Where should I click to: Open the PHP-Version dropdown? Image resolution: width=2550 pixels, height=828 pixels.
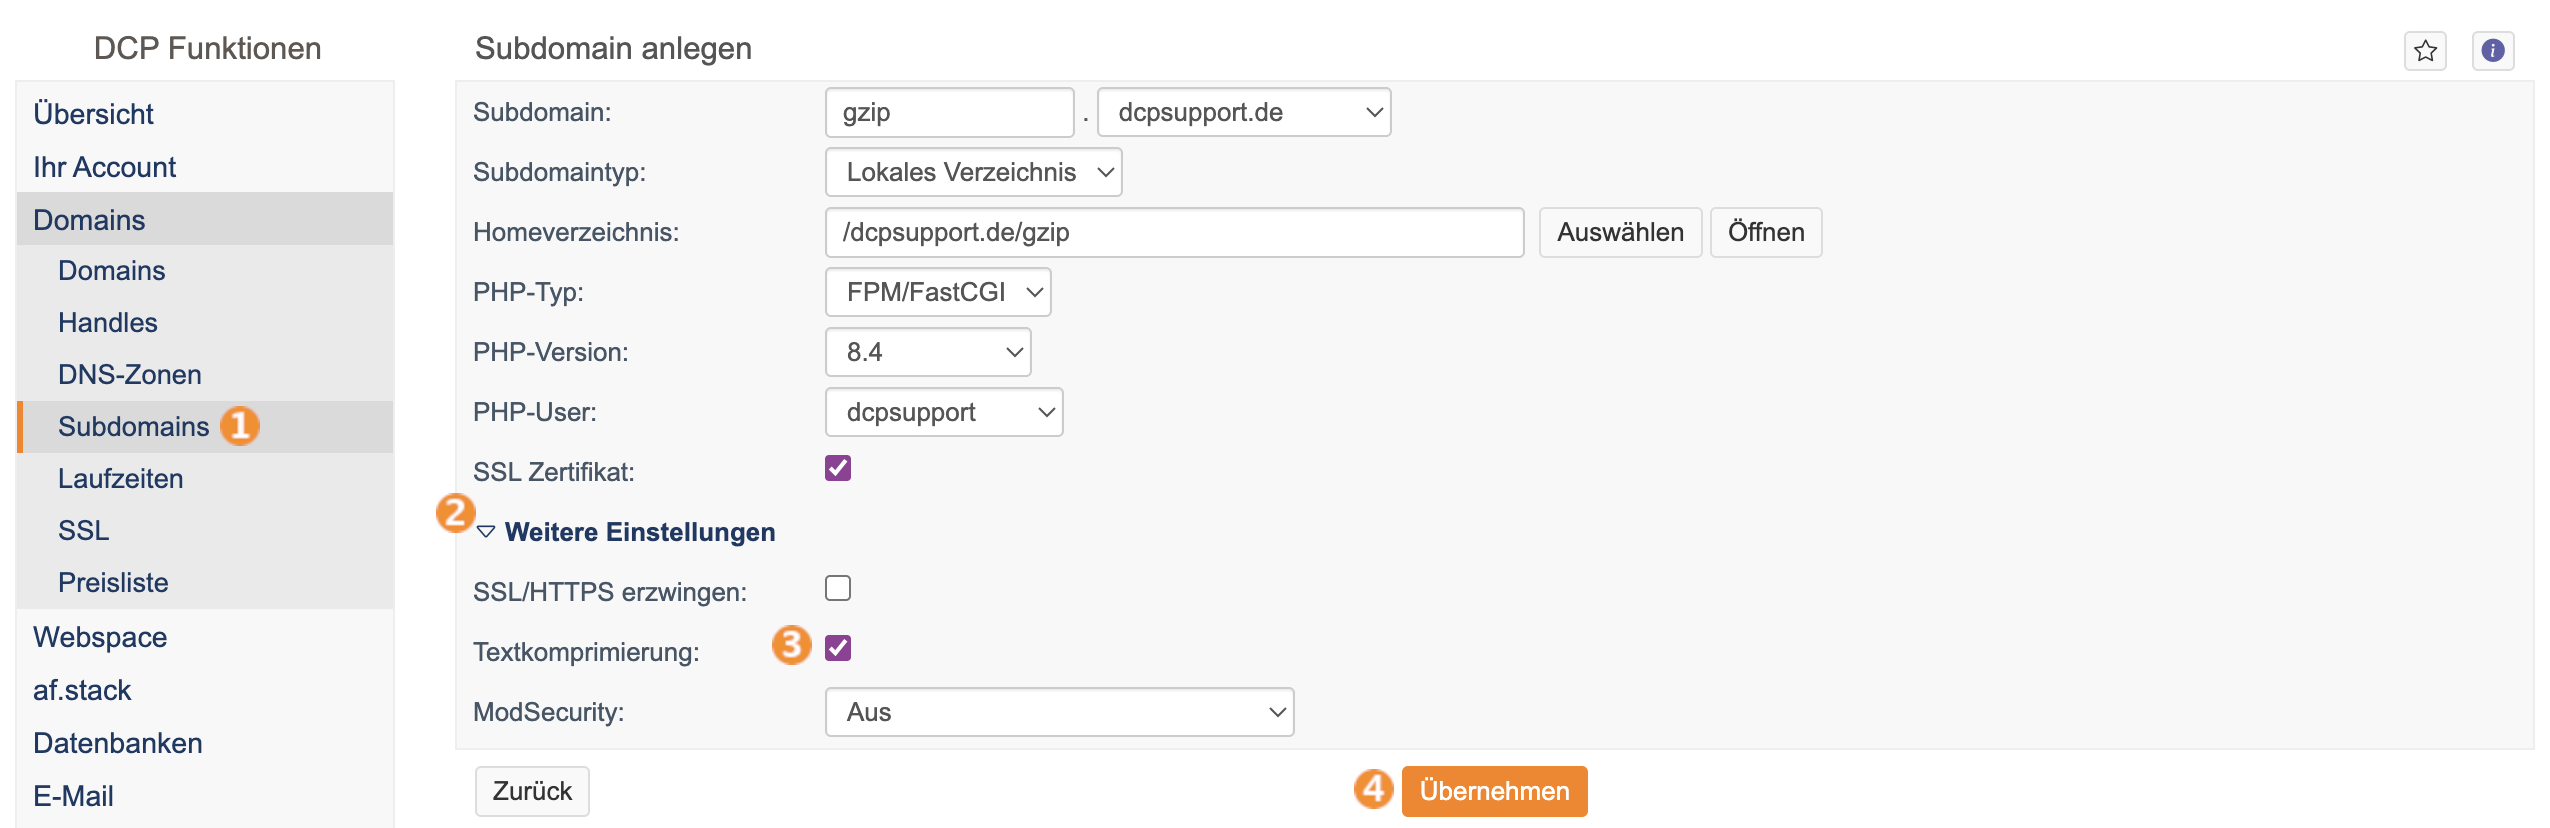928,352
